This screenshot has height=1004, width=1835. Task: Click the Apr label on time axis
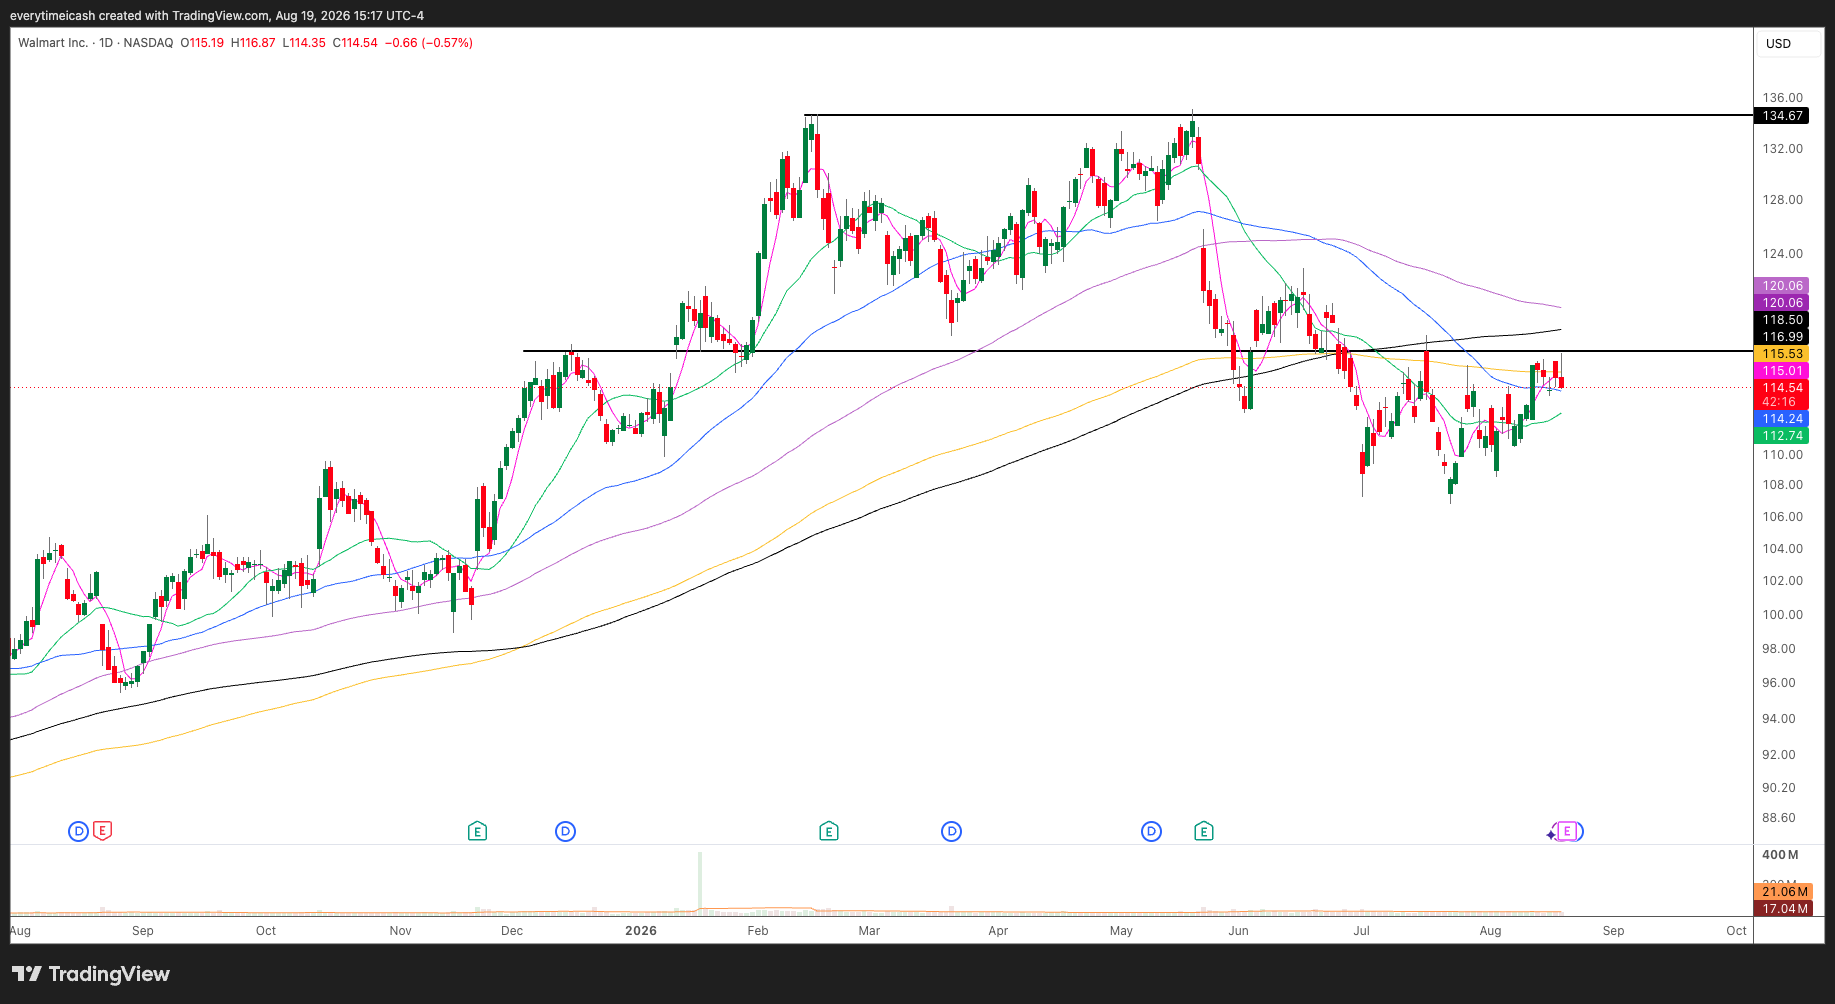click(x=998, y=931)
